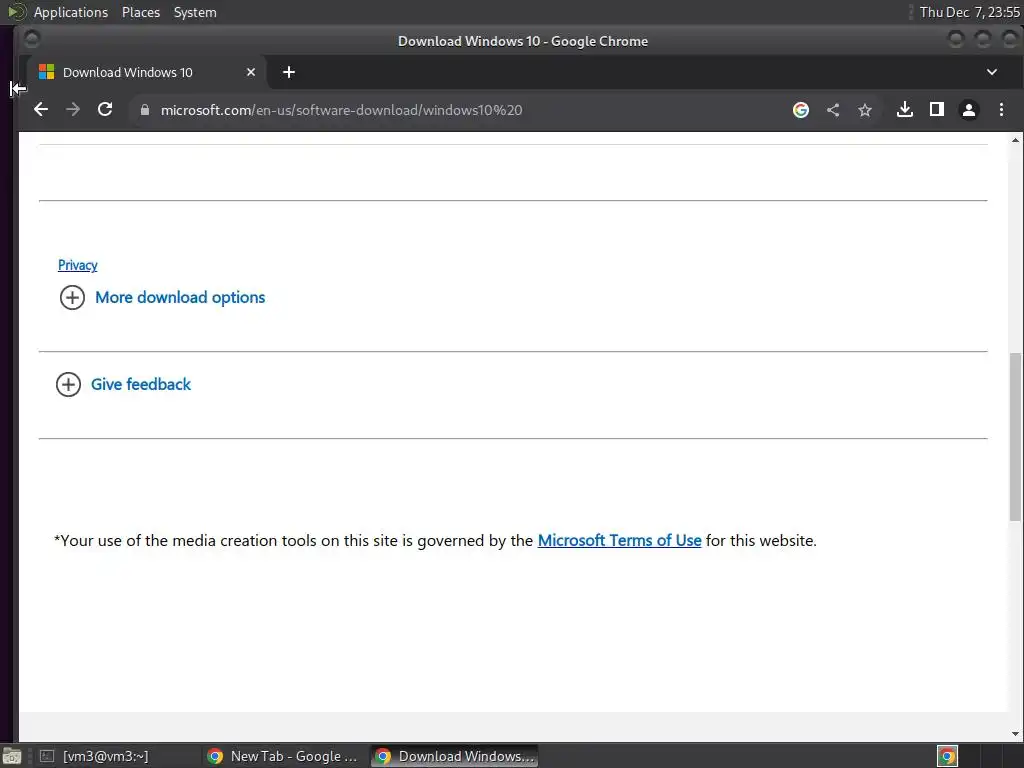Click the forward navigation arrow
Image resolution: width=1024 pixels, height=768 pixels.
pyautogui.click(x=73, y=110)
